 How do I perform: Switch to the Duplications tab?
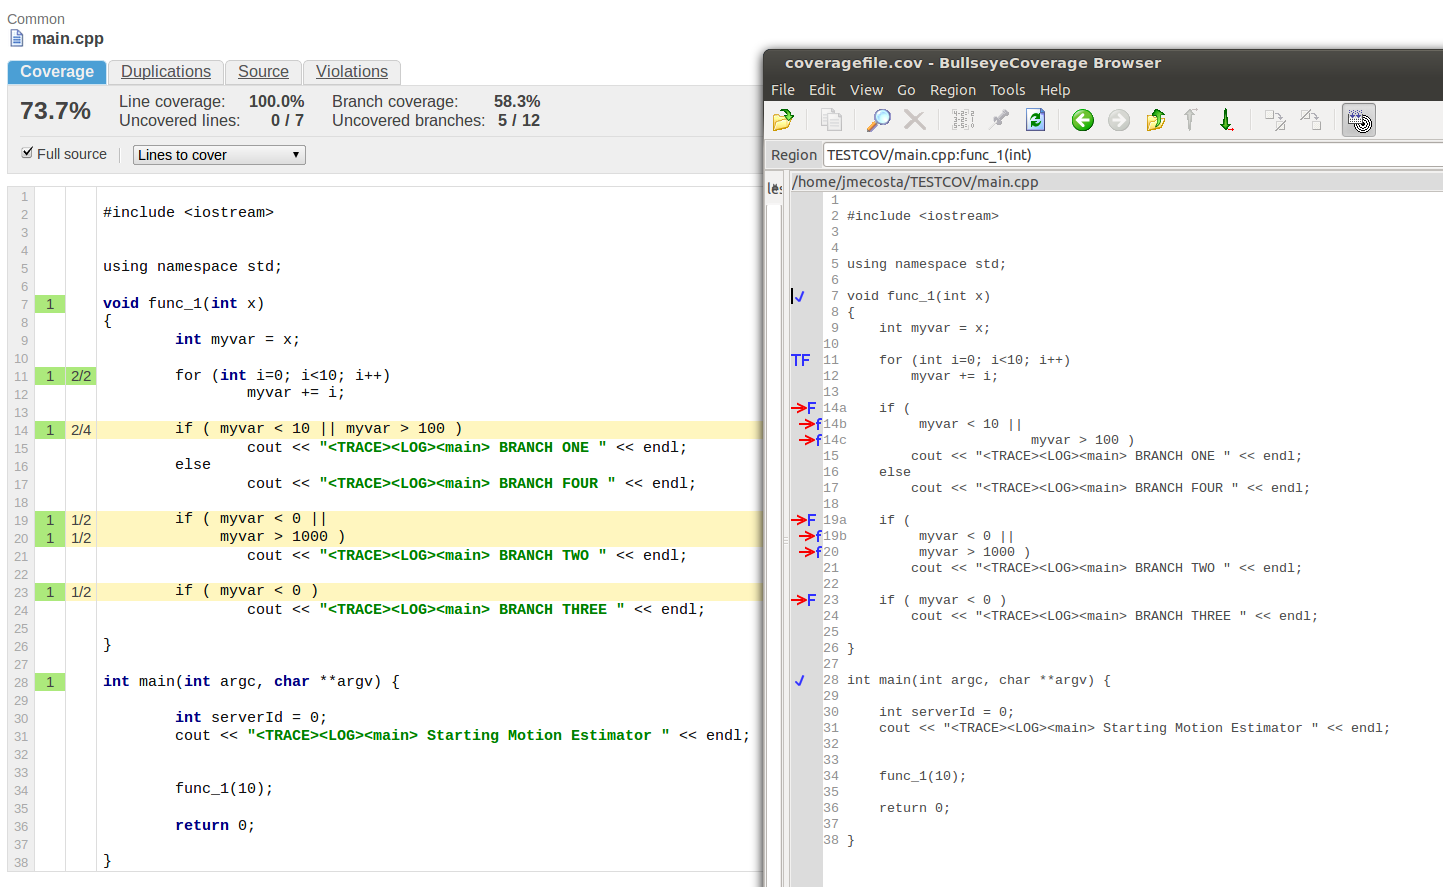pyautogui.click(x=166, y=72)
